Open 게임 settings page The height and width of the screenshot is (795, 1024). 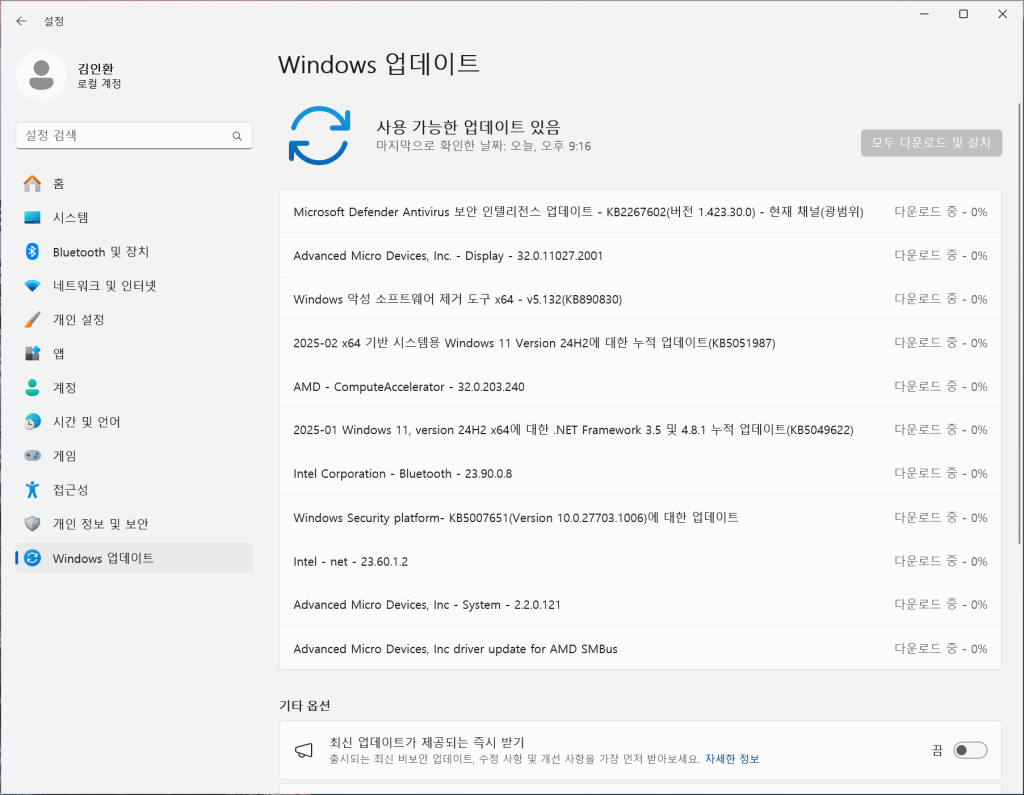(x=134, y=455)
